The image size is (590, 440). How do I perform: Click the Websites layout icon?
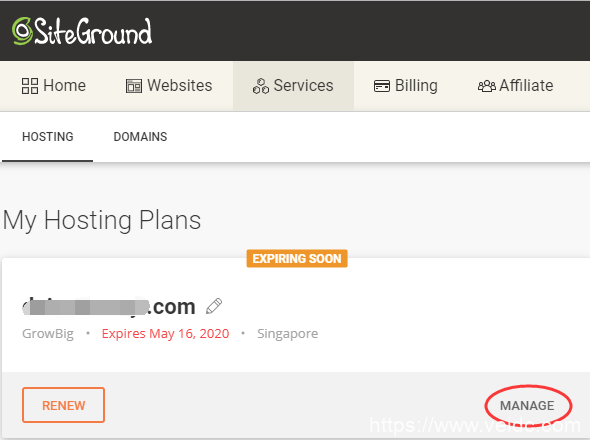point(134,86)
